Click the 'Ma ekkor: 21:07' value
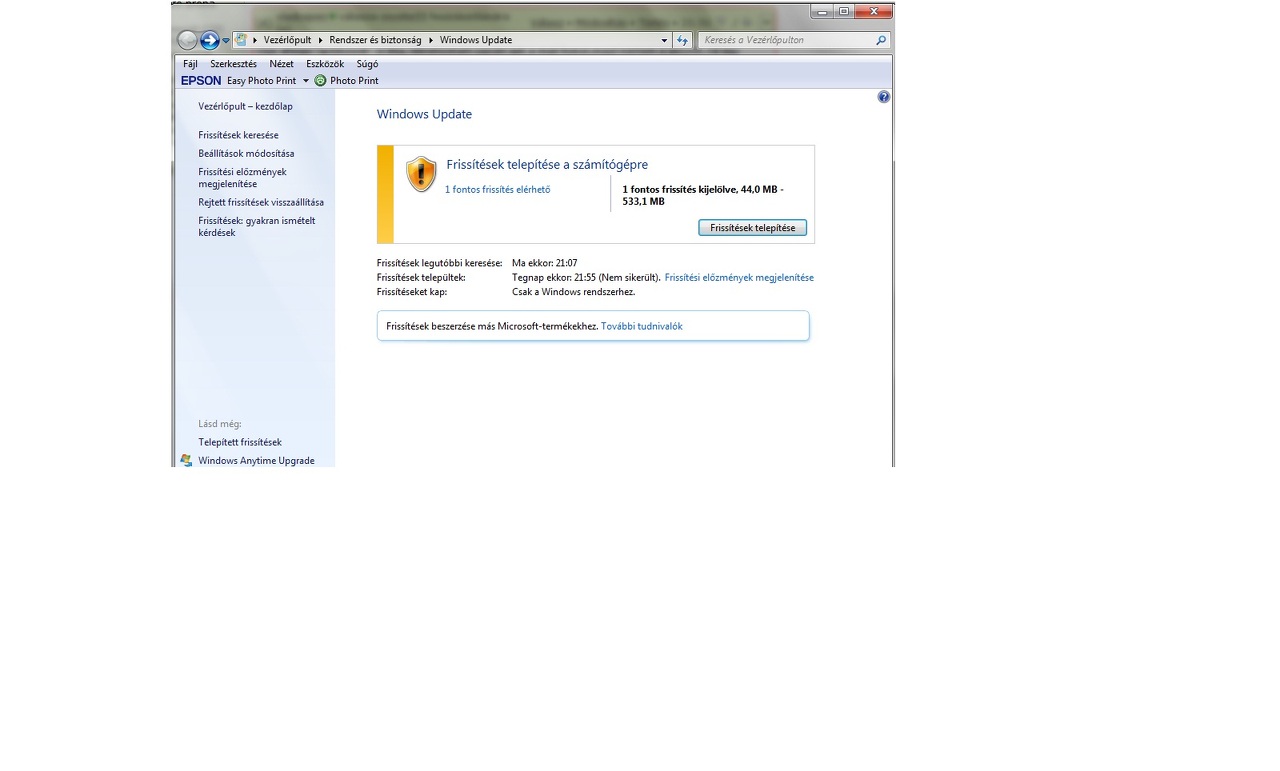Viewport: 1280px width, 771px height. click(x=544, y=263)
